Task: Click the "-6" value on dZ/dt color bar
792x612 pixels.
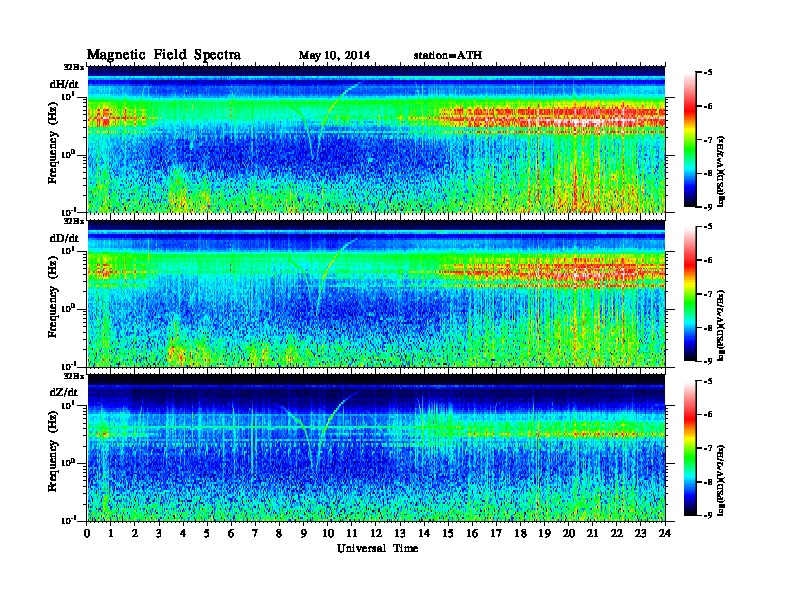Action: tap(708, 415)
